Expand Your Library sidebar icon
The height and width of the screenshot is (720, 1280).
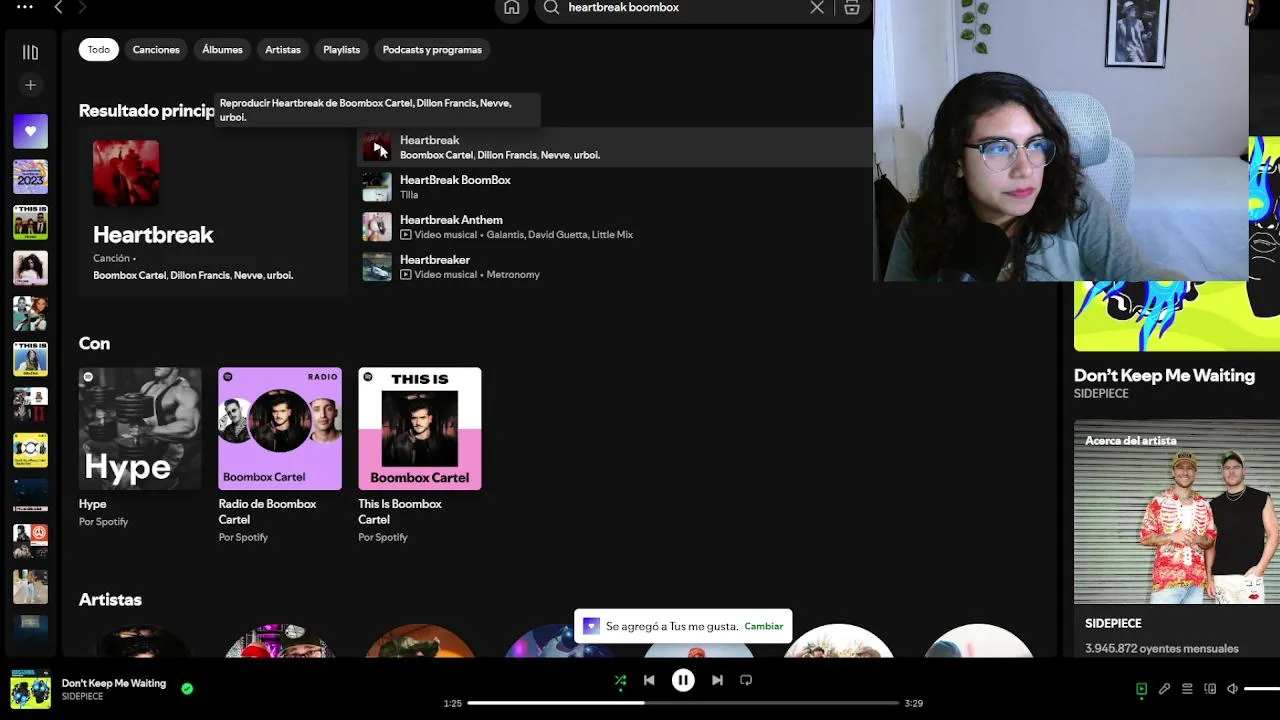pos(30,52)
